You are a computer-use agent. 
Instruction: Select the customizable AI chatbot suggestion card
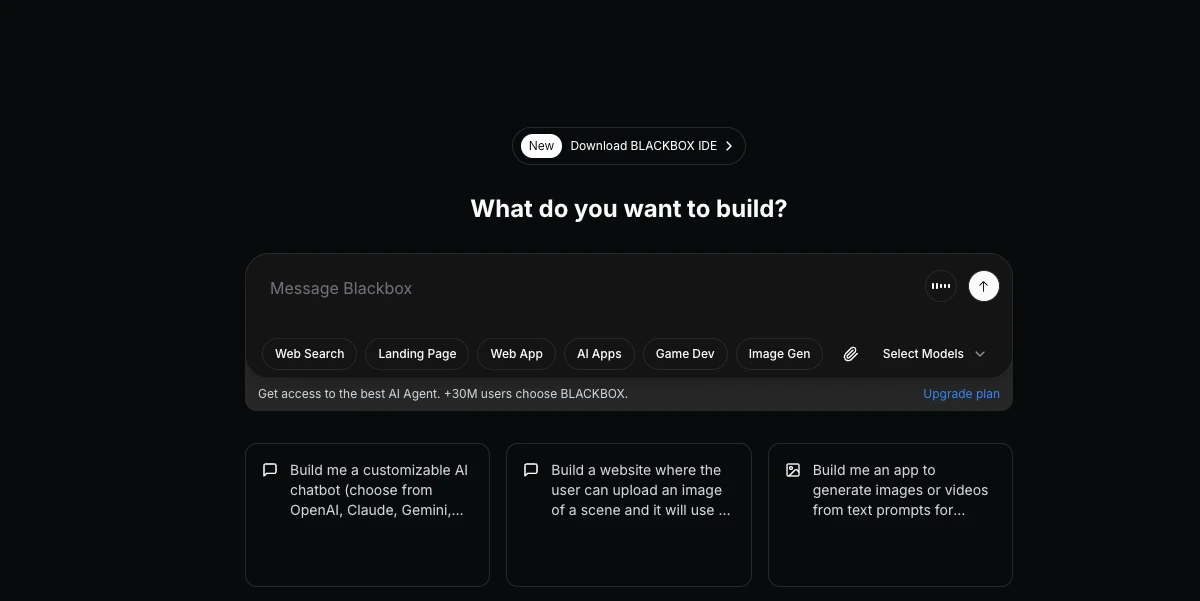[x=367, y=514]
